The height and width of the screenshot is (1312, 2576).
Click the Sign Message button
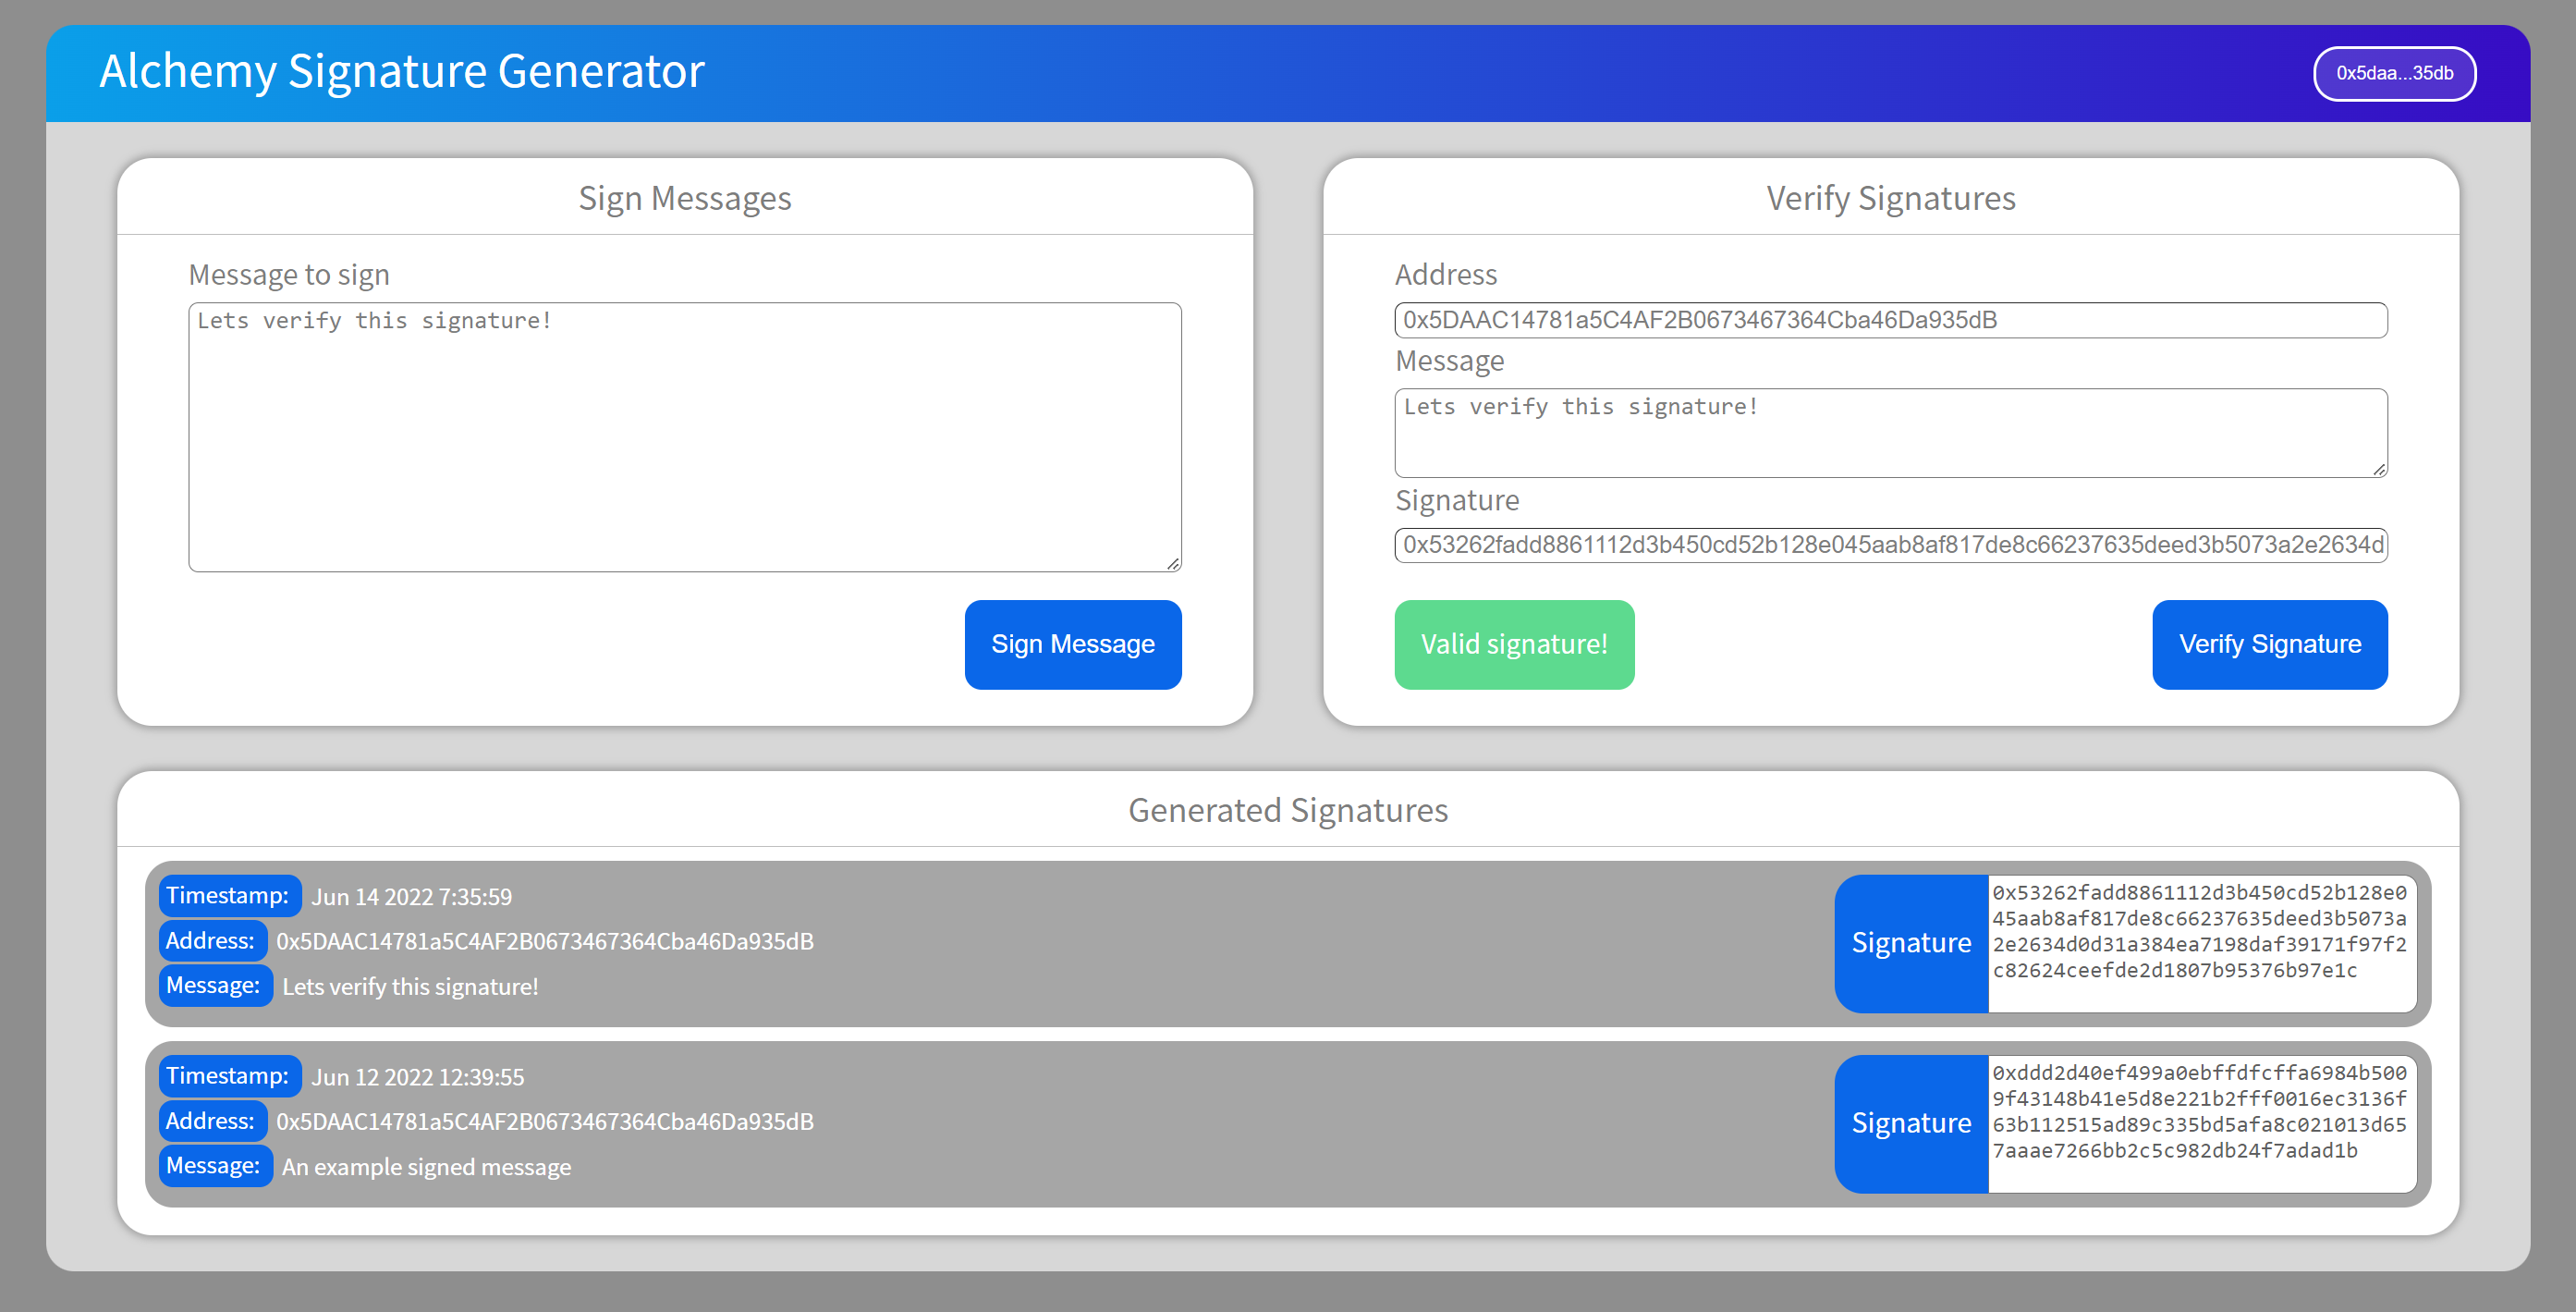click(1073, 644)
